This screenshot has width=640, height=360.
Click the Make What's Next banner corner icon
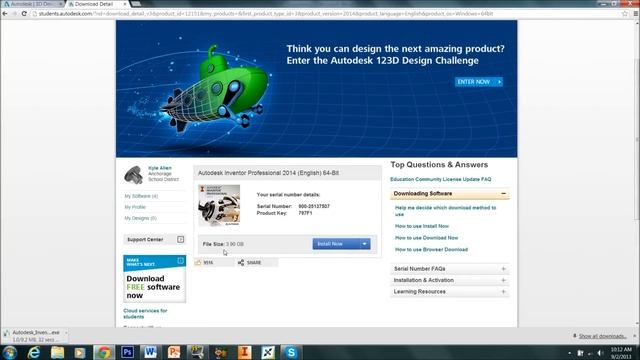(180, 260)
